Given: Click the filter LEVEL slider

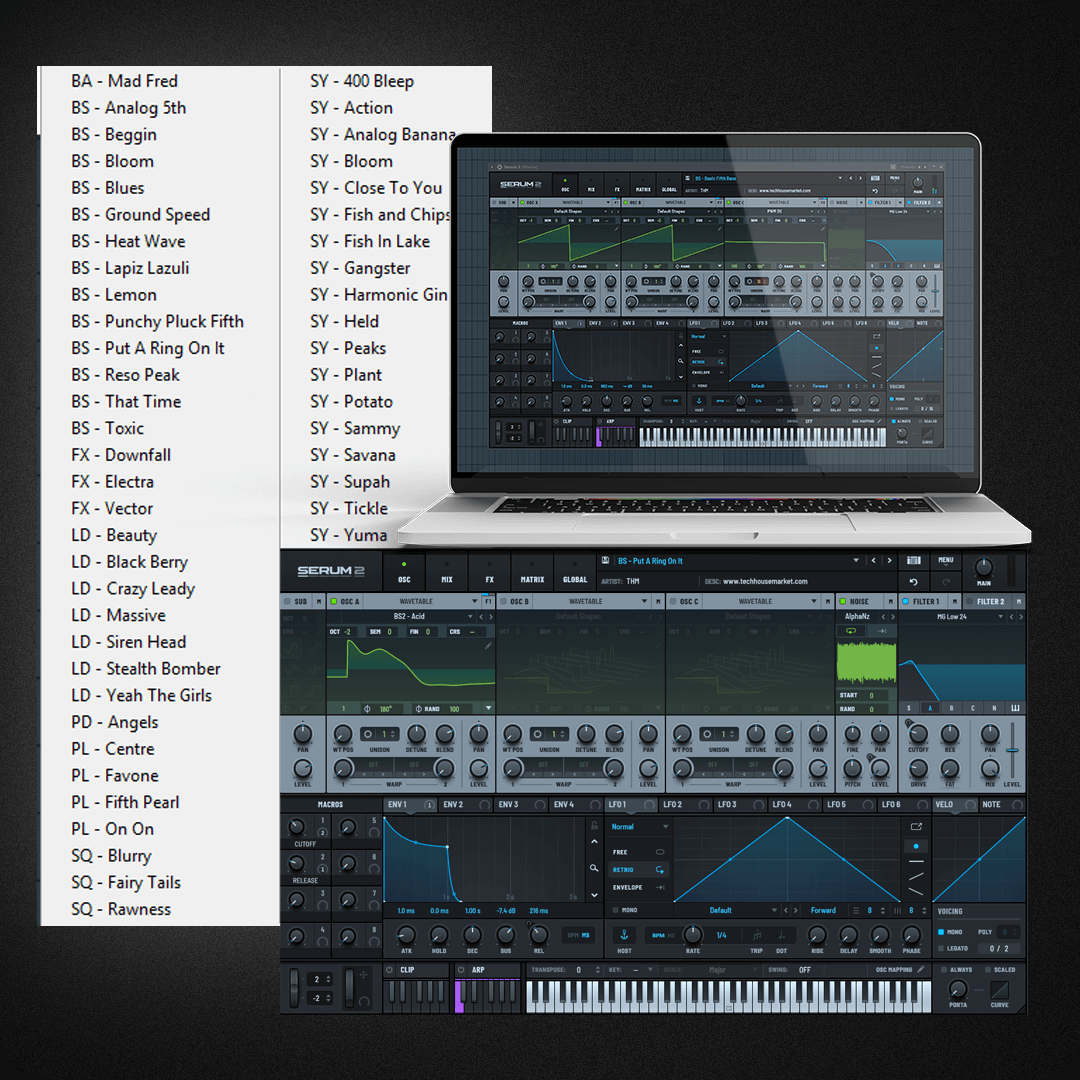Looking at the screenshot, I should 1012,749.
